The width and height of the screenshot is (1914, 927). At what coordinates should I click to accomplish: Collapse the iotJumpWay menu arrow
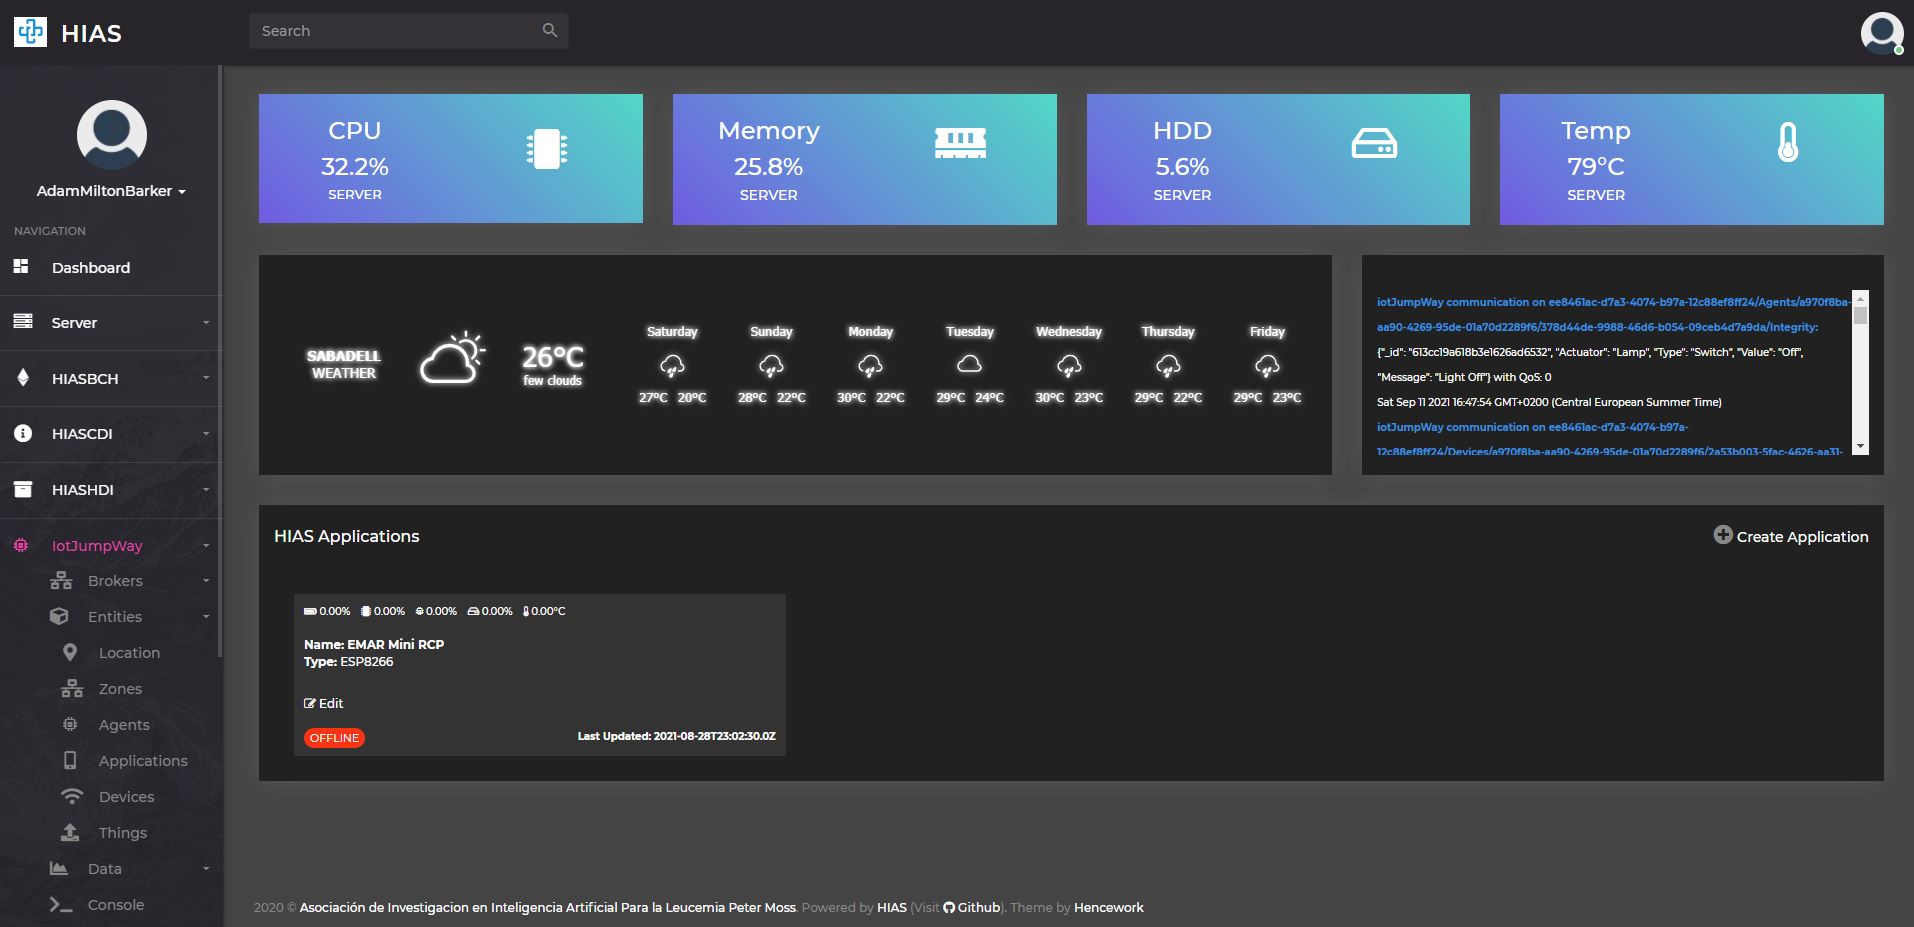pyautogui.click(x=206, y=546)
